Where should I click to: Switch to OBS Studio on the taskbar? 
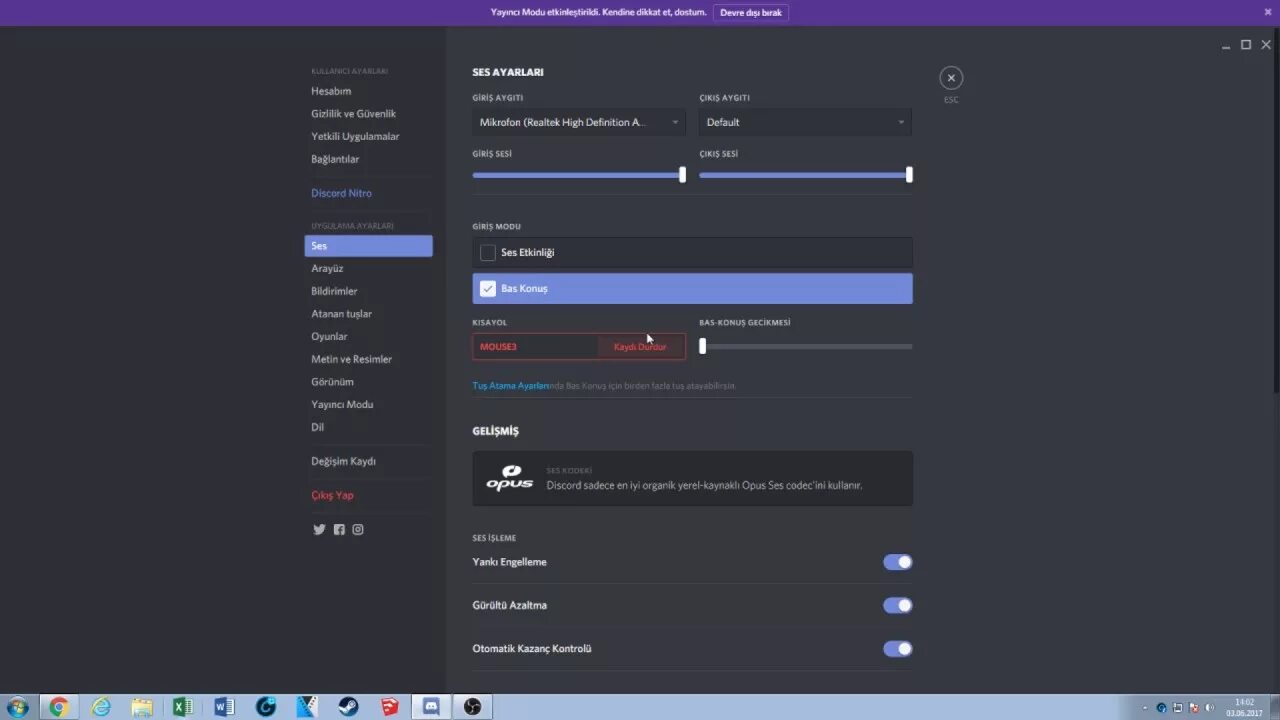(x=473, y=707)
